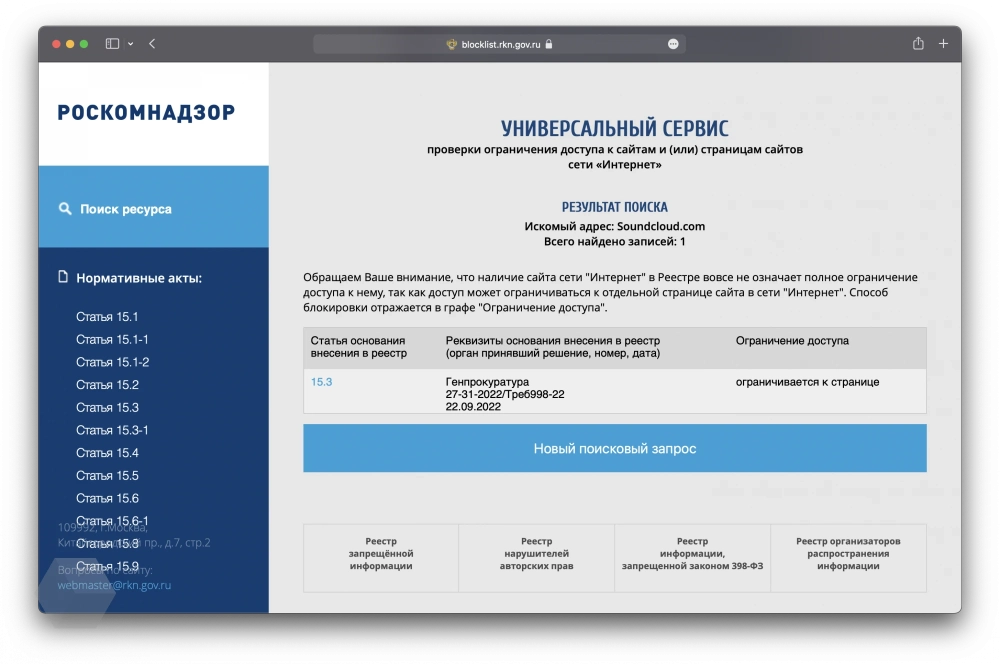
Task: Go back using the browser back arrow
Action: [x=152, y=44]
